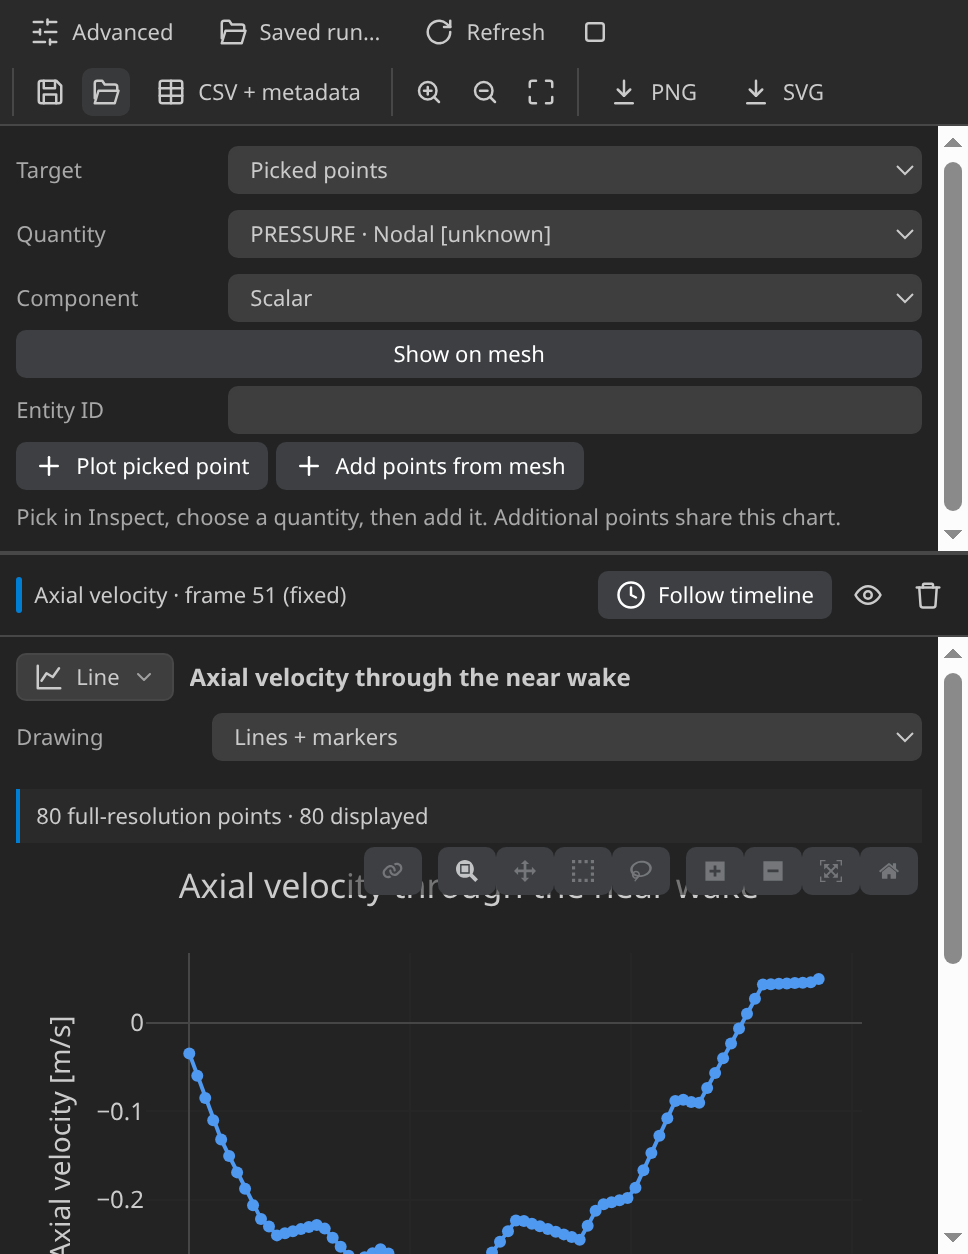Image resolution: width=968 pixels, height=1254 pixels.
Task: Open the Target dropdown showing Picked points
Action: point(575,170)
